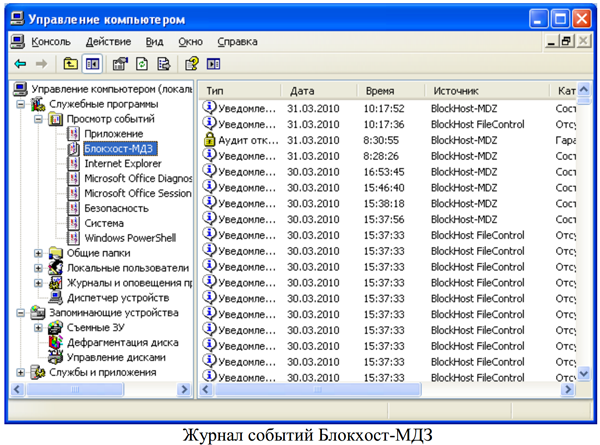600x445 pixels.
Task: Expand the Общие папки node
Action: tap(38, 253)
